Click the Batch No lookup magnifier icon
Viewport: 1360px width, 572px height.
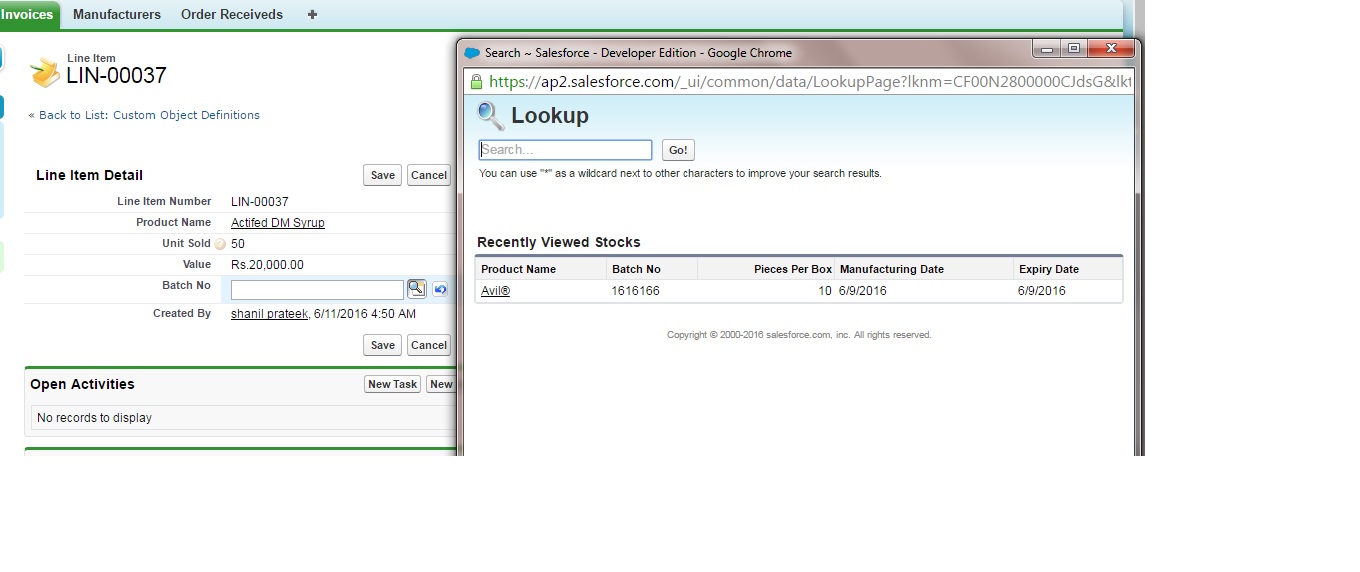point(416,289)
